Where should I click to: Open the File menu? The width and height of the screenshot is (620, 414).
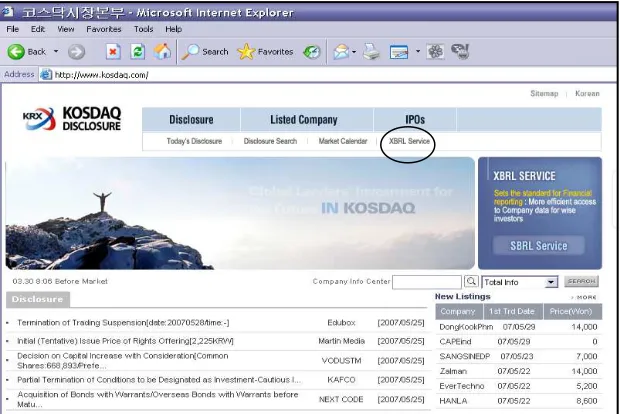12,29
